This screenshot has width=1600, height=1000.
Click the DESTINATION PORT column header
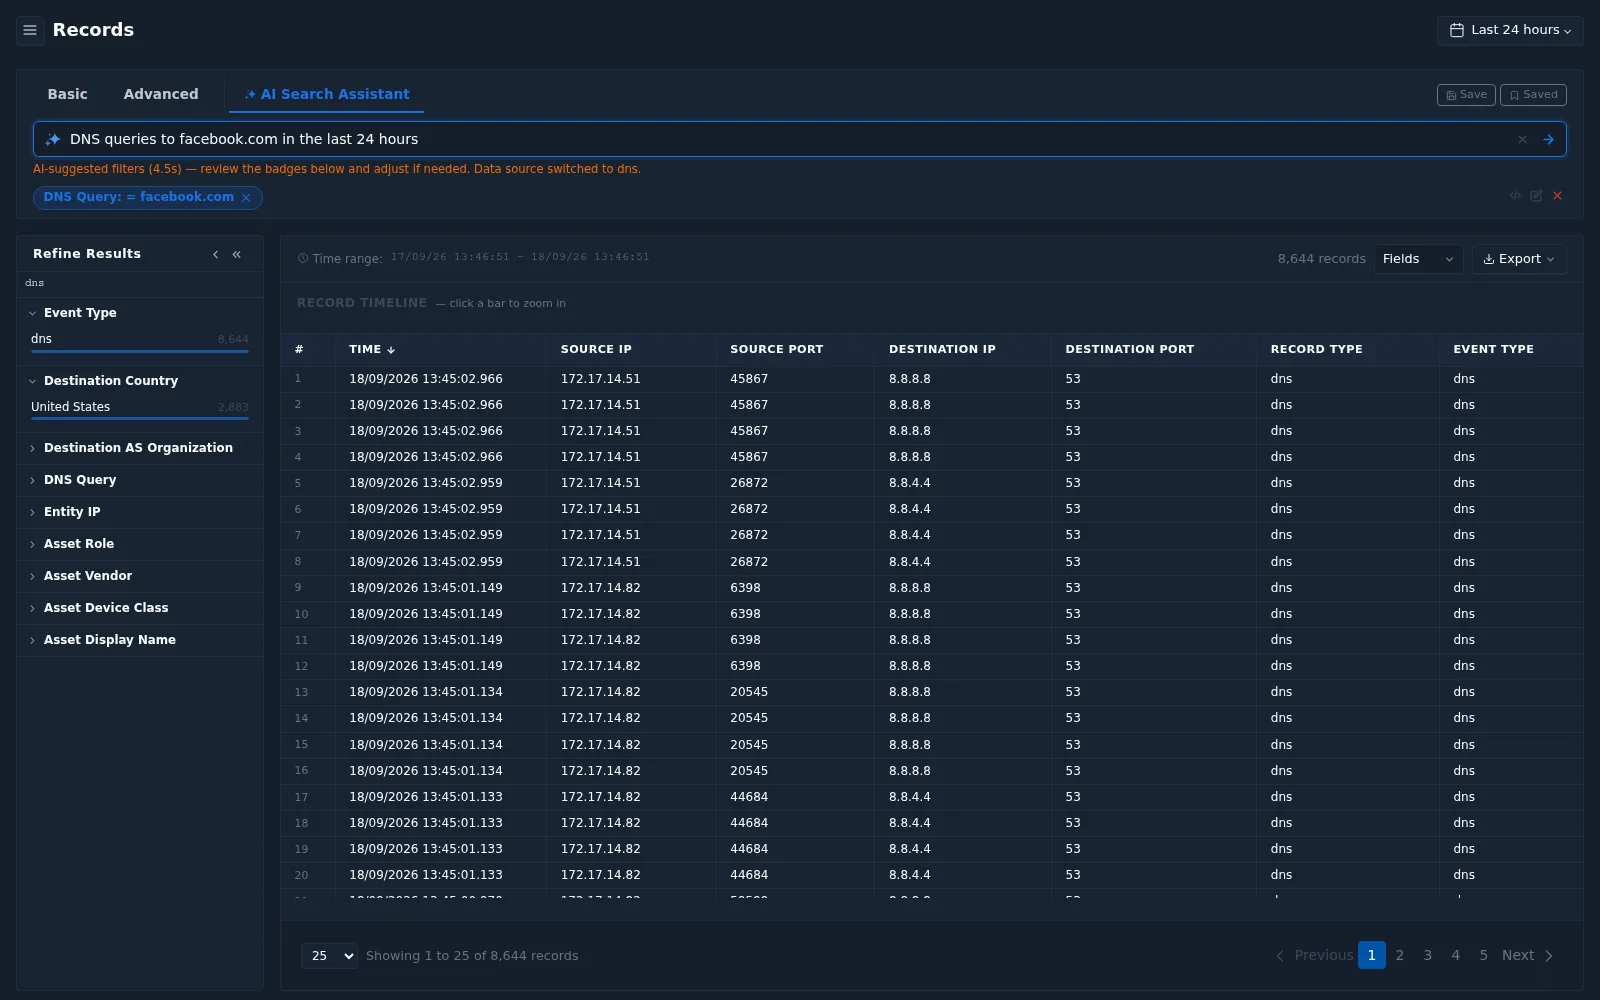(x=1130, y=349)
